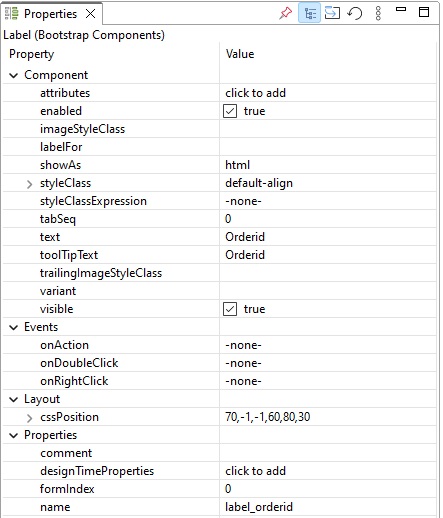Pin the Properties view to selection

point(285,13)
